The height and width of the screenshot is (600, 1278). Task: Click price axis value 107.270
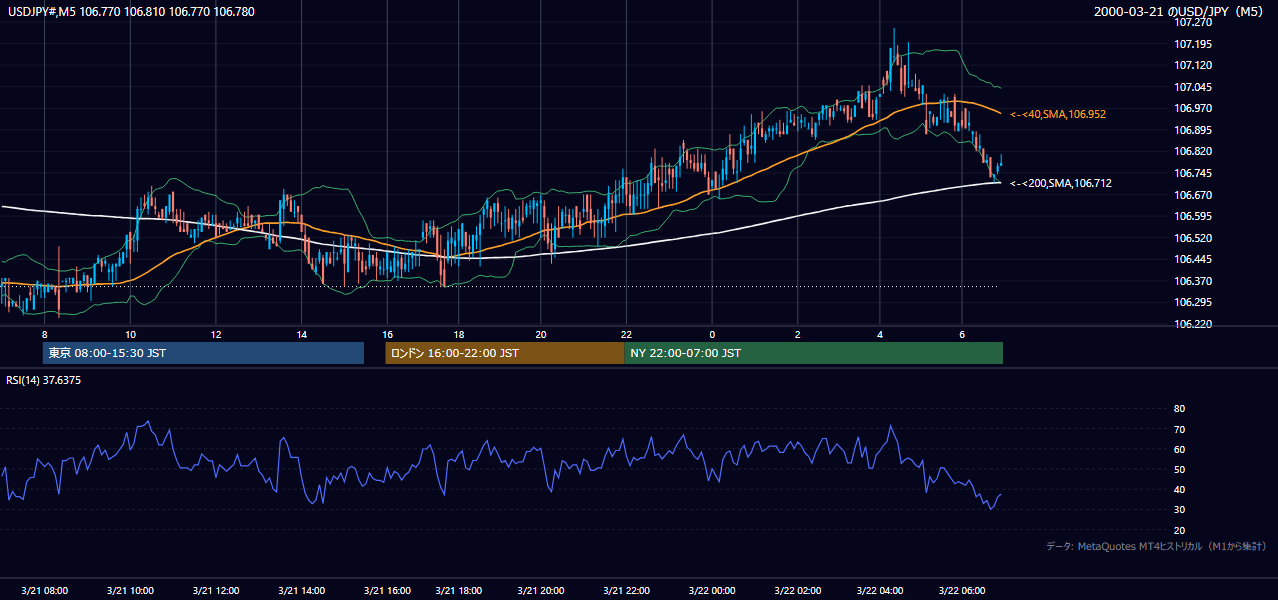(1193, 22)
